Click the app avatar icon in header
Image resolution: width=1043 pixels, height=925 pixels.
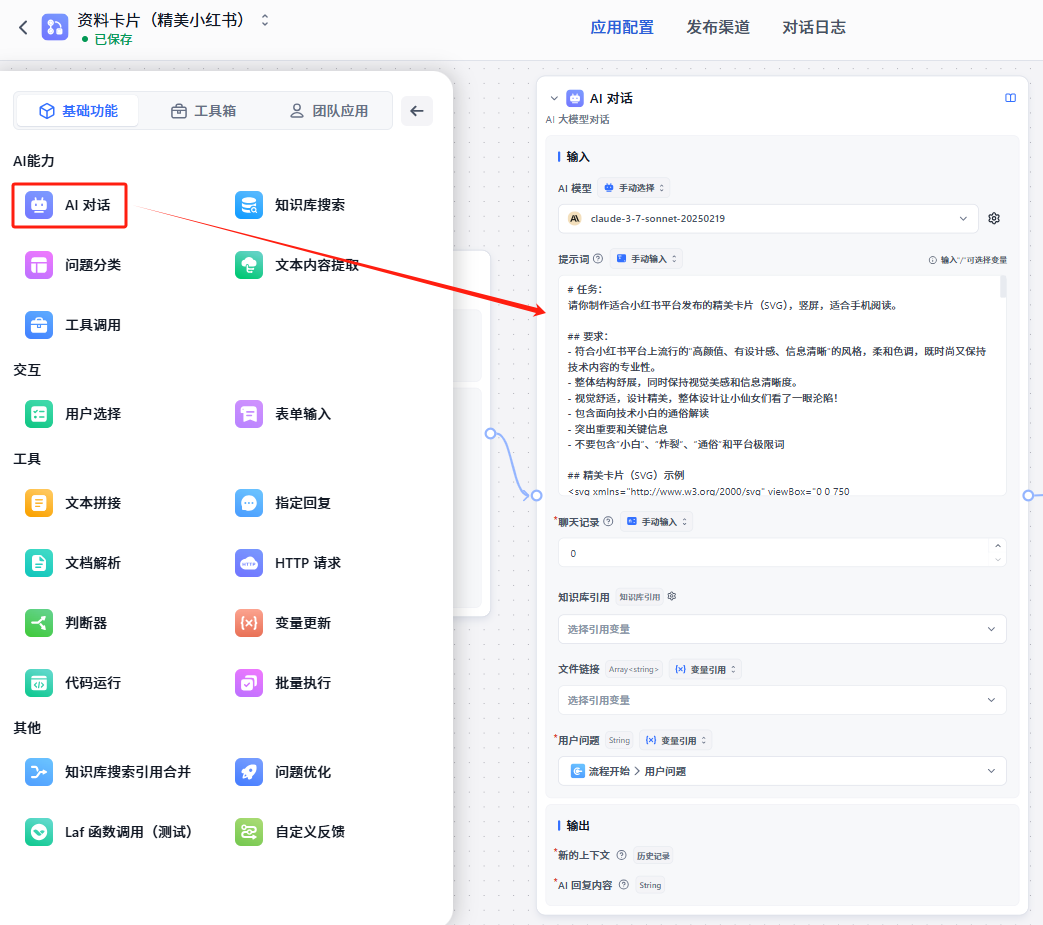(x=55, y=27)
